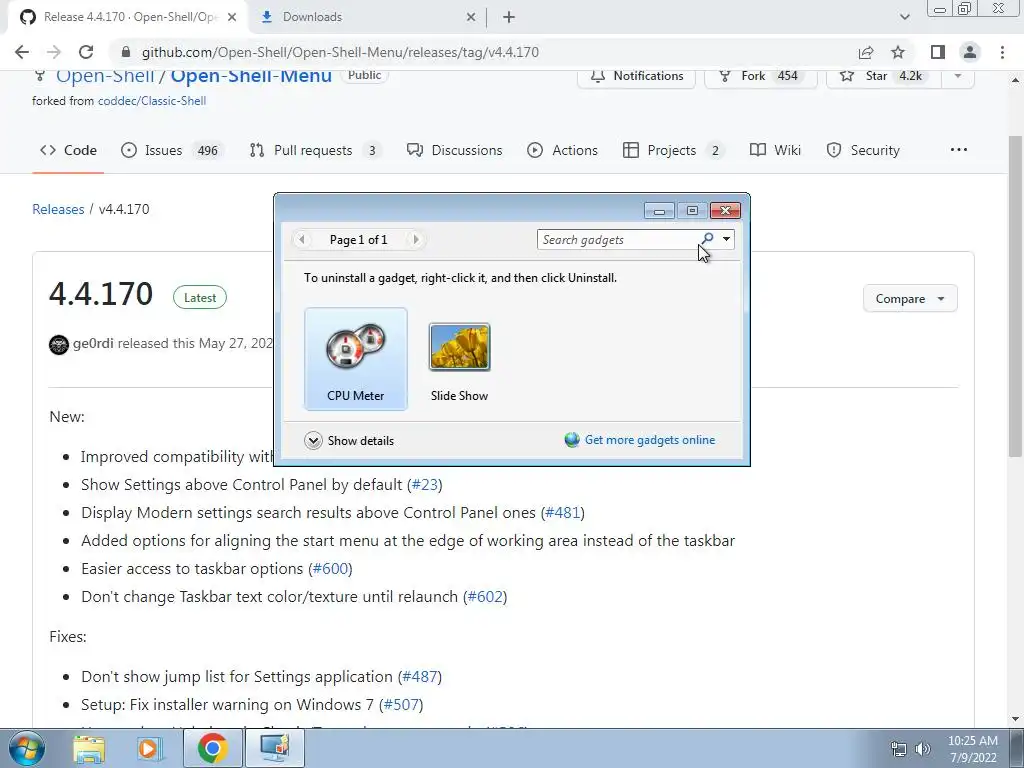Click the GitHub URL address bar
The height and width of the screenshot is (768, 1024).
click(340, 52)
